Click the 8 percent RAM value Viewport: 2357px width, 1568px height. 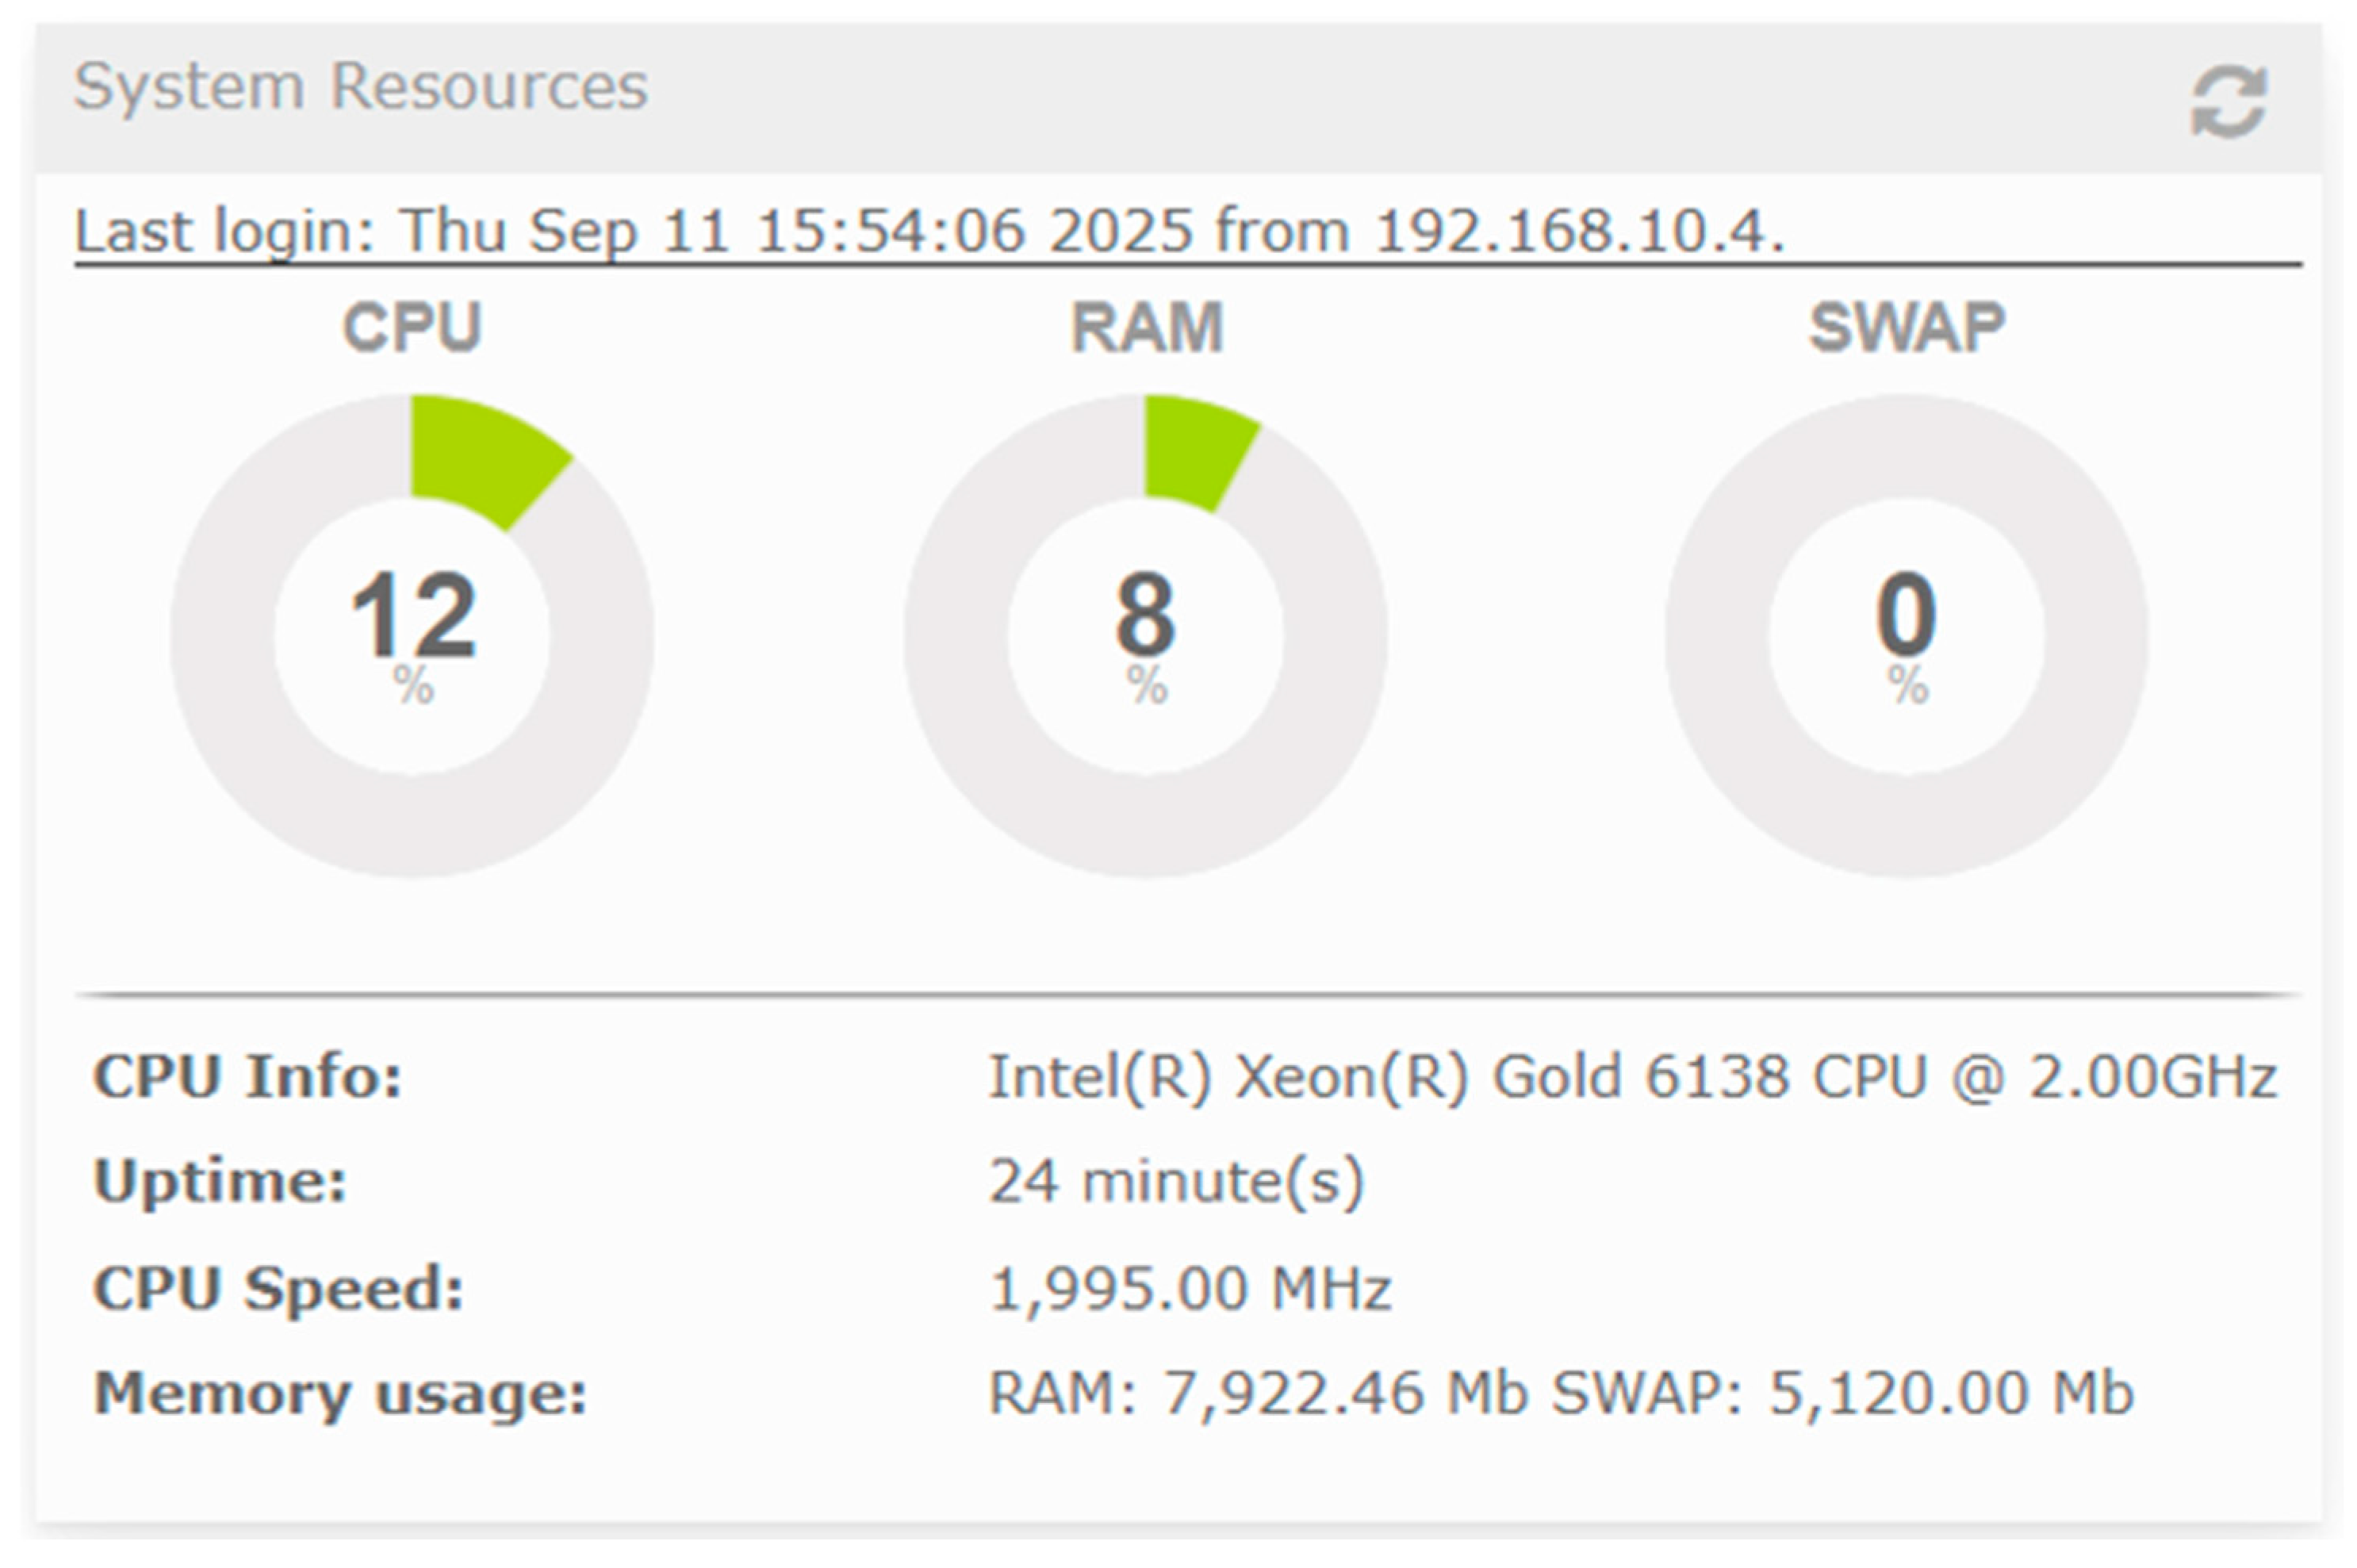pos(1145,614)
